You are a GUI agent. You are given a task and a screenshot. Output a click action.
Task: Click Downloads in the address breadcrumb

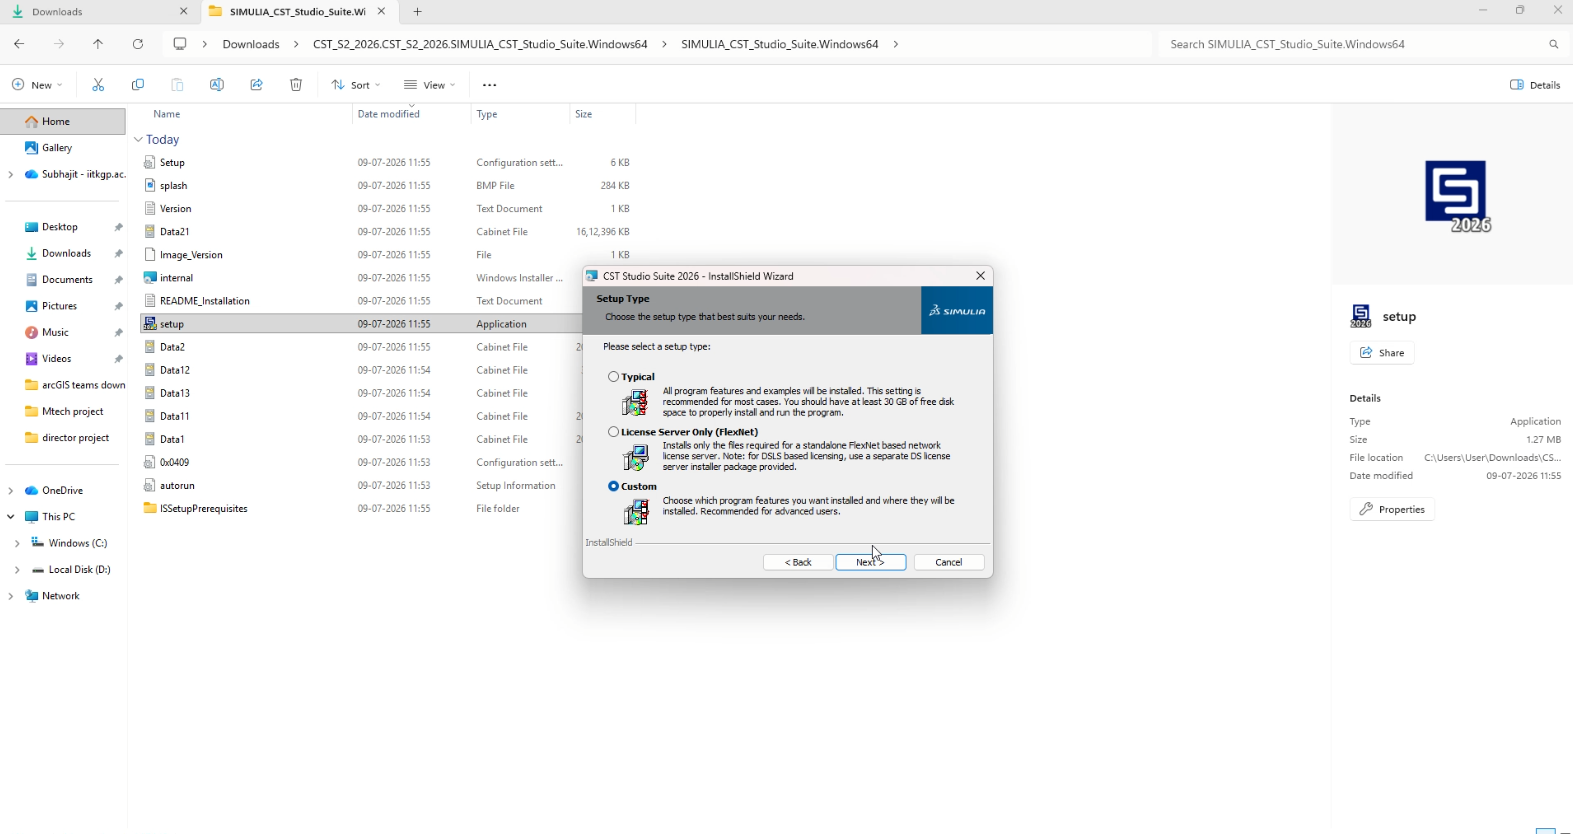tap(251, 44)
